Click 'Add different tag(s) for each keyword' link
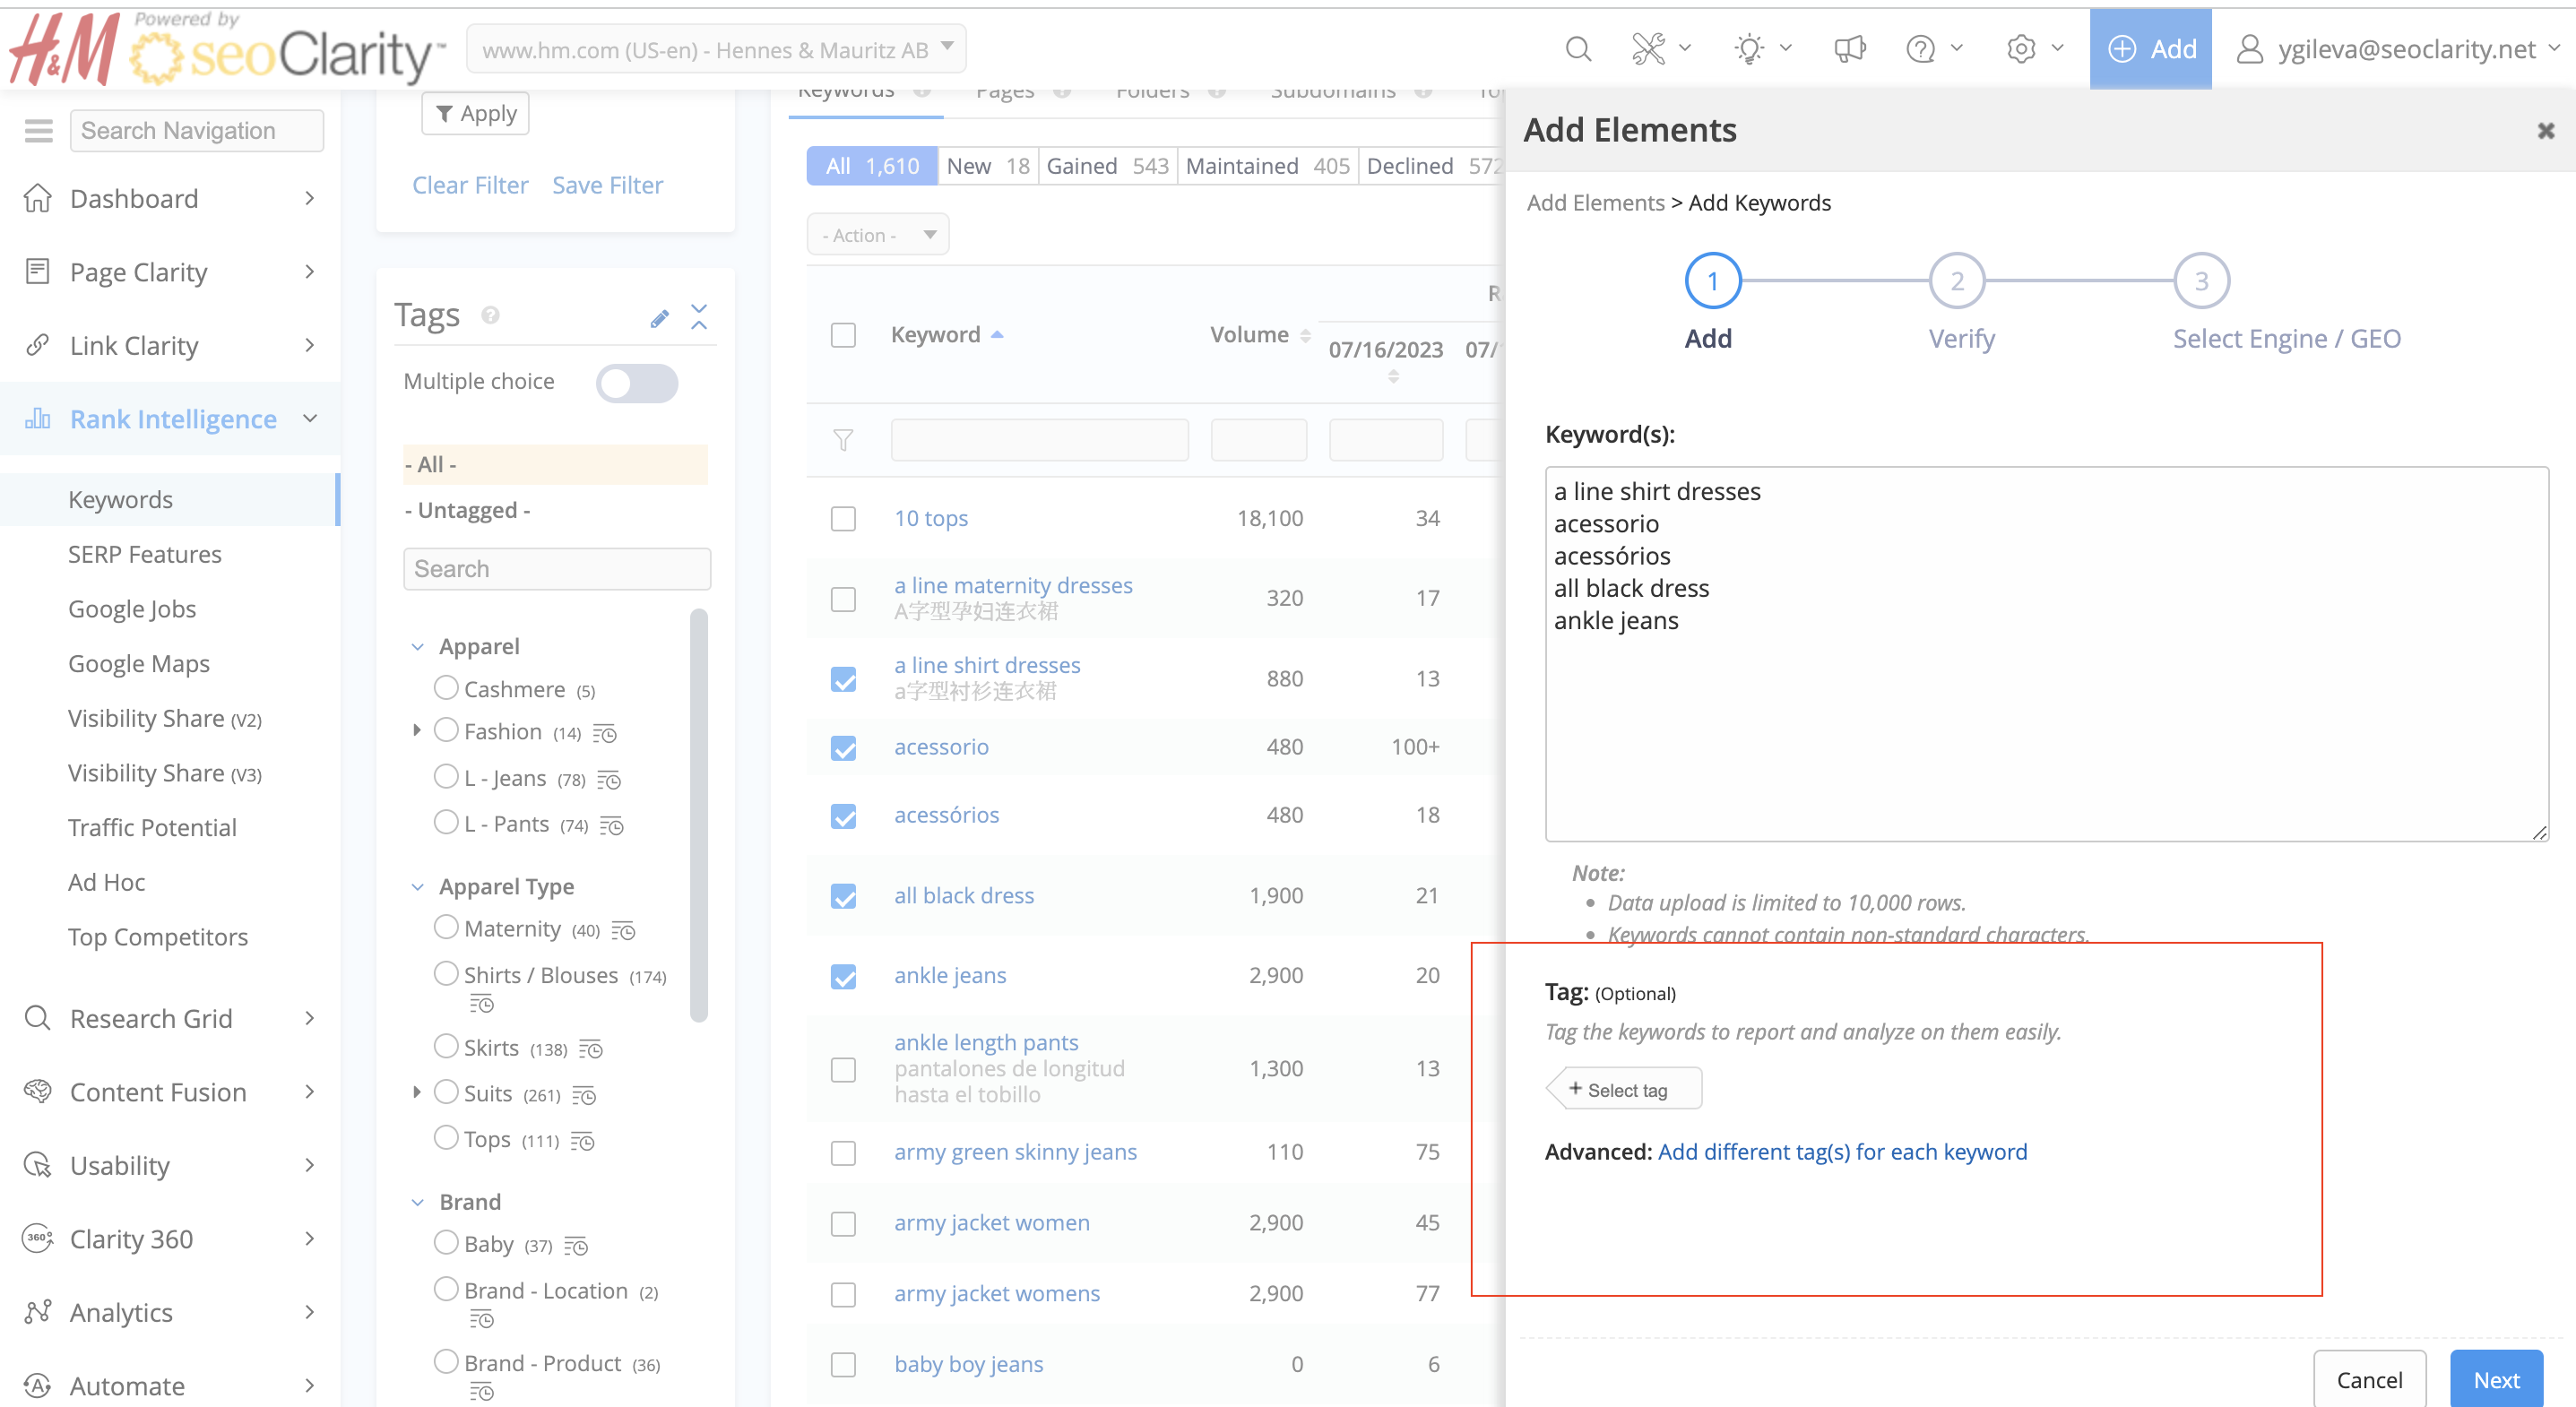2576x1407 pixels. [x=1842, y=1152]
